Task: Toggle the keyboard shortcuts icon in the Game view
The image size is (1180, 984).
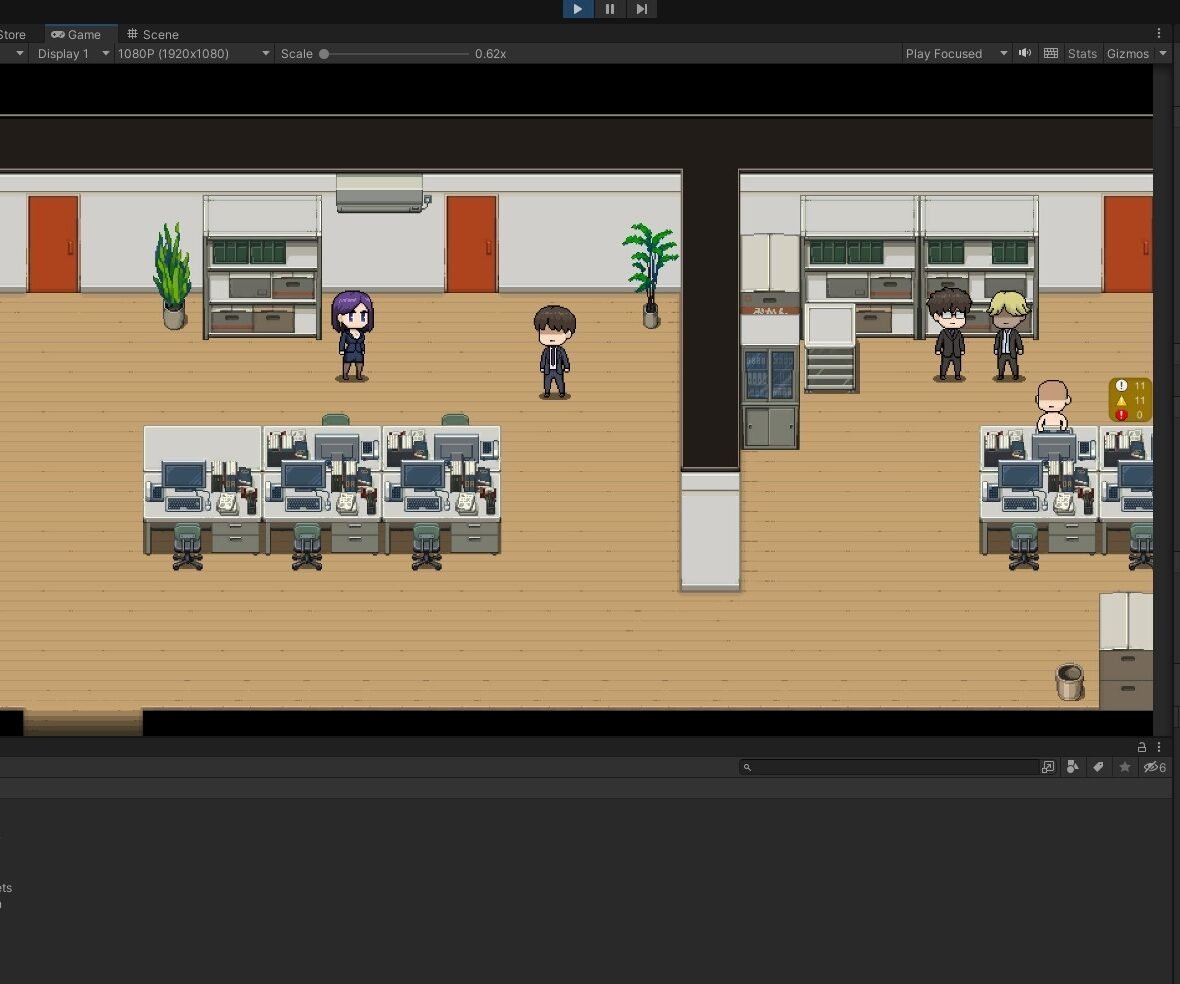Action: (x=1051, y=53)
